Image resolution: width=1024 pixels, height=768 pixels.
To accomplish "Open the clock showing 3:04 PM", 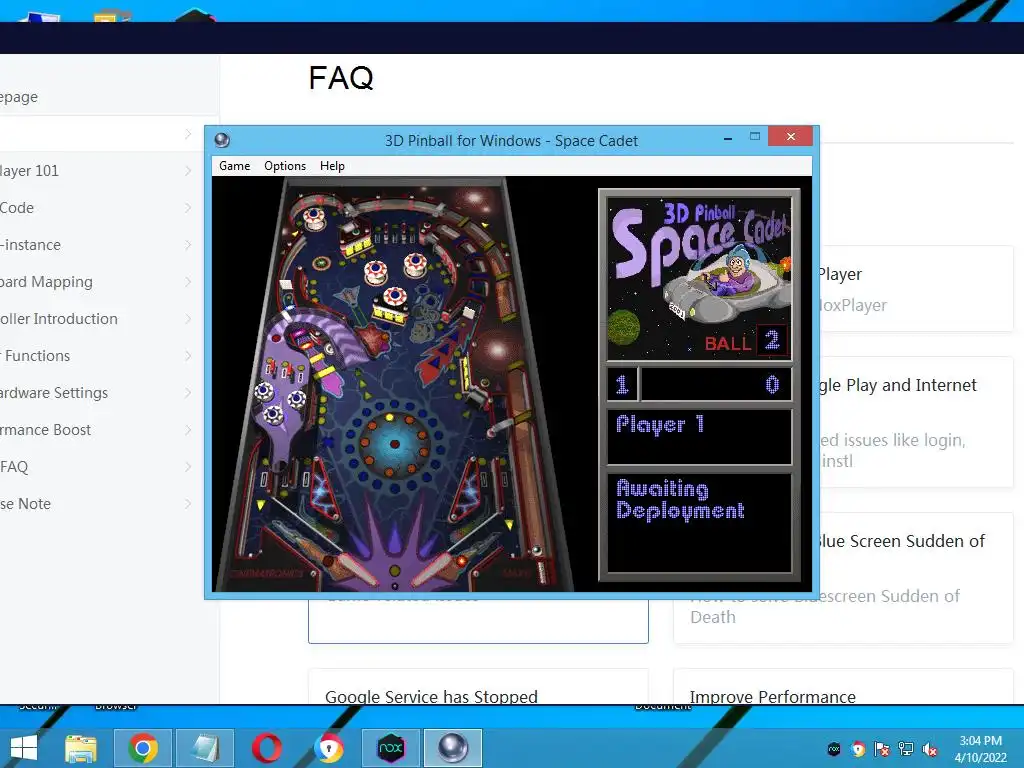I will click(980, 748).
